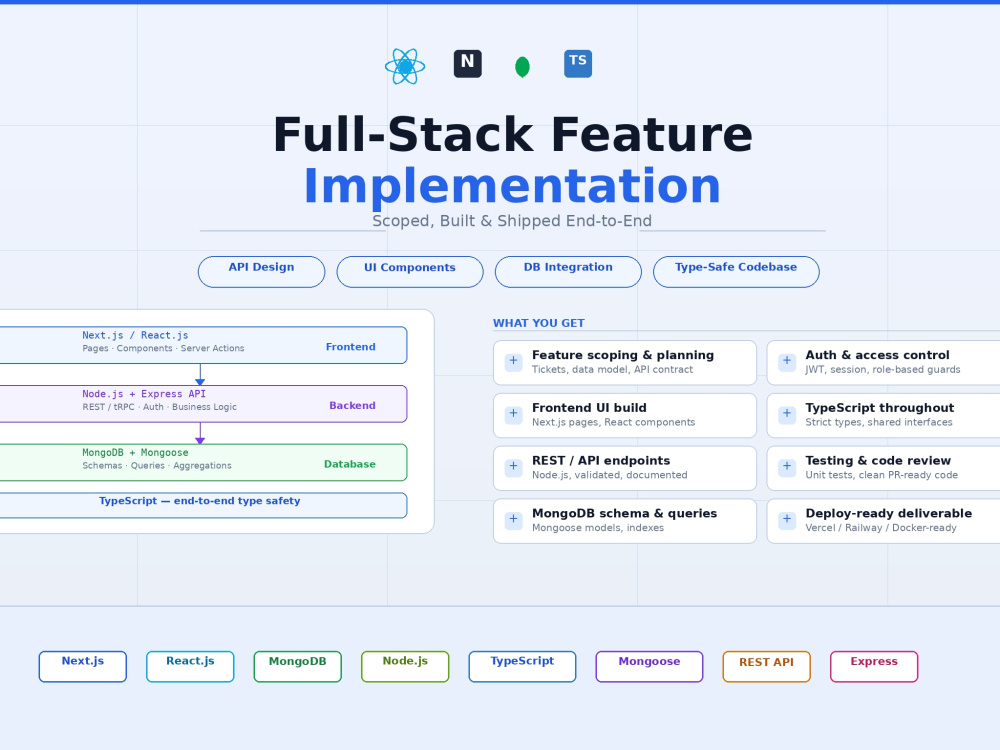
Task: Click the green MongoDB leaf icon
Action: 522,66
